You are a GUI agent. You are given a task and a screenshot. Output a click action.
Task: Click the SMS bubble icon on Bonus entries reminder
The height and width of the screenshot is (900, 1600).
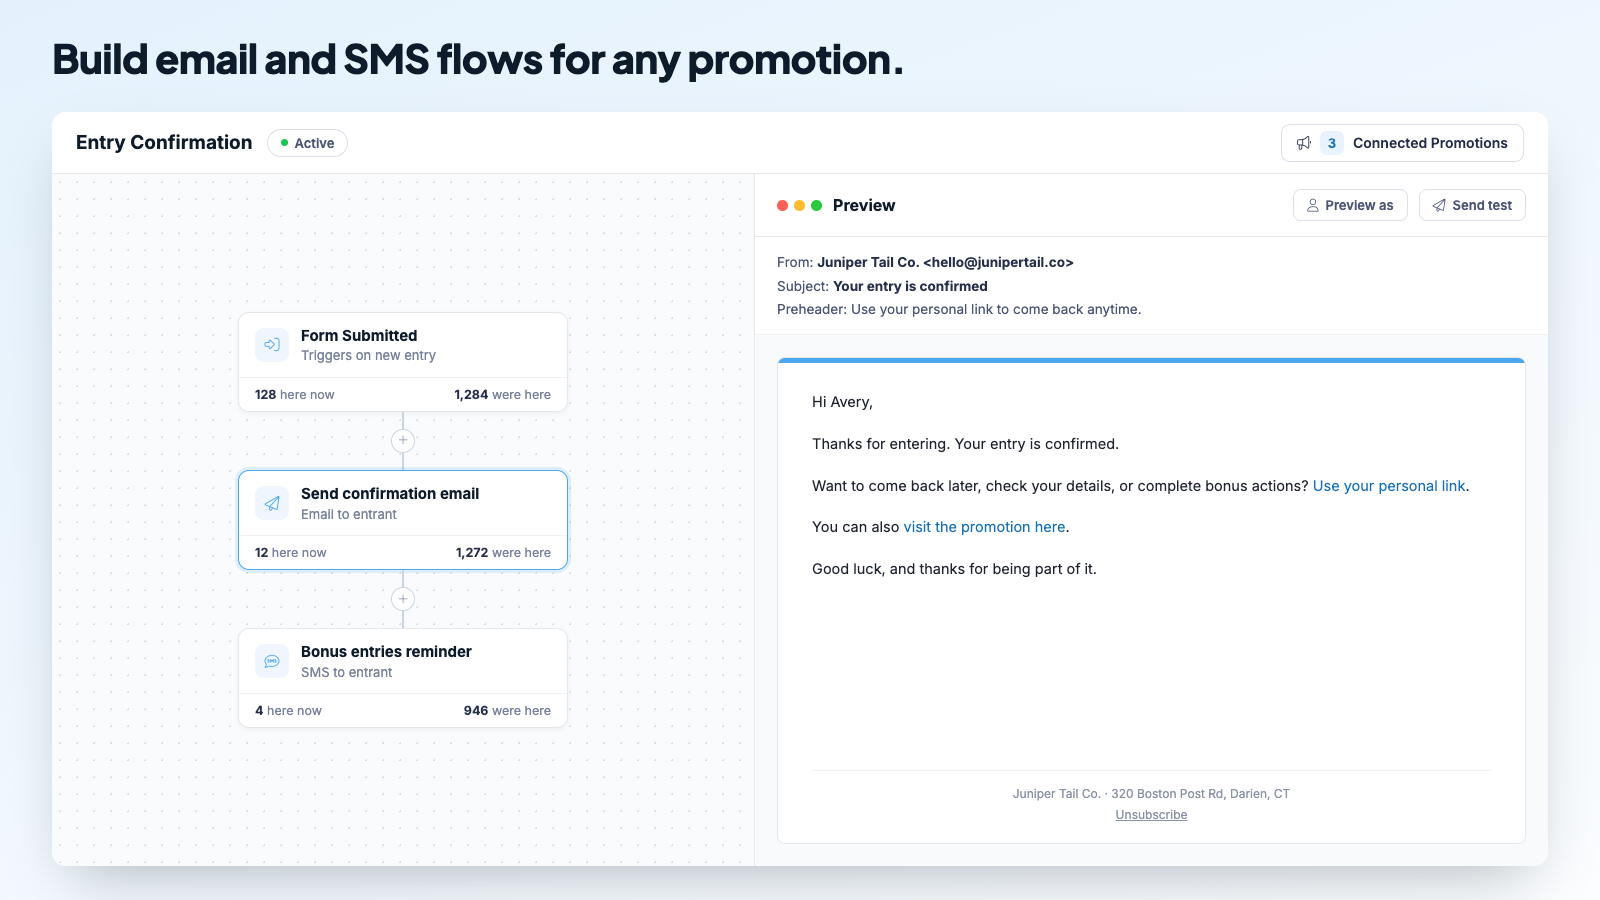click(x=272, y=661)
